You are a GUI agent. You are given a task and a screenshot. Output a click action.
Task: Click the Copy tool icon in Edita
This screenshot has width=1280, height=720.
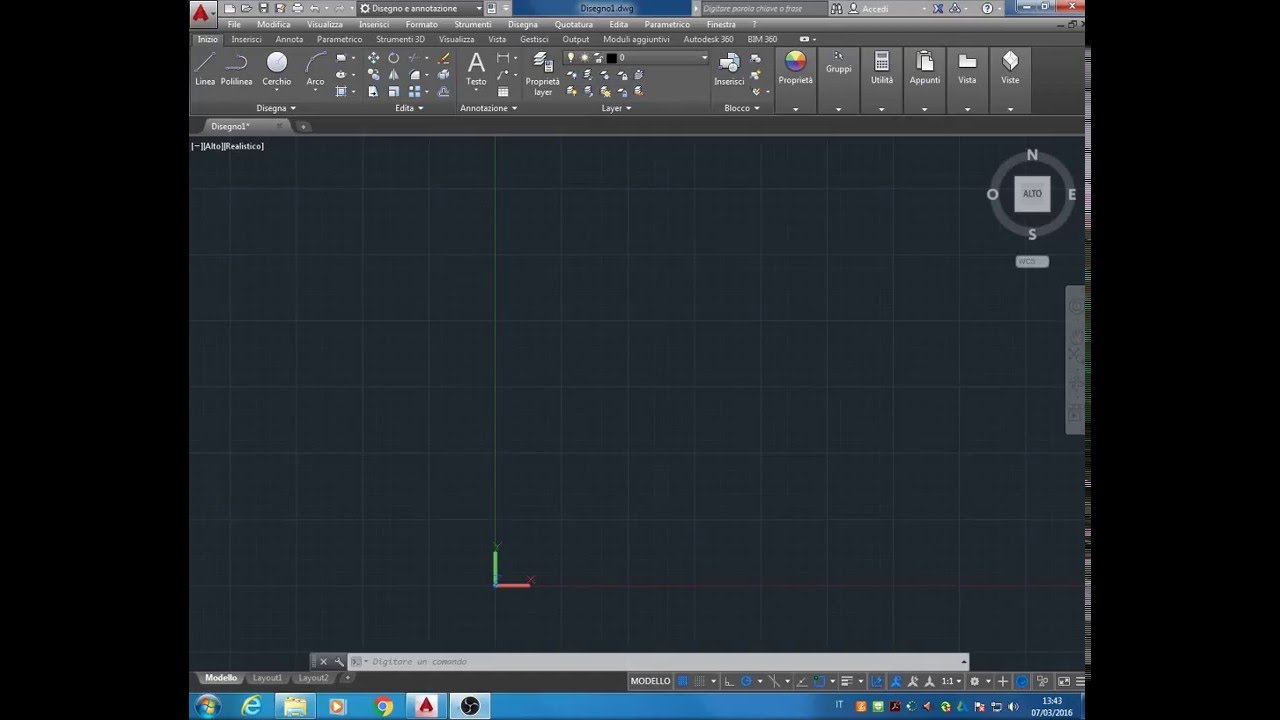click(373, 75)
